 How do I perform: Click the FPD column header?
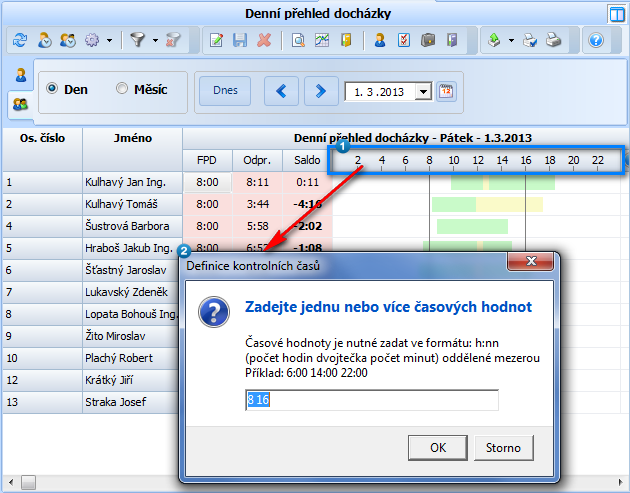(207, 160)
